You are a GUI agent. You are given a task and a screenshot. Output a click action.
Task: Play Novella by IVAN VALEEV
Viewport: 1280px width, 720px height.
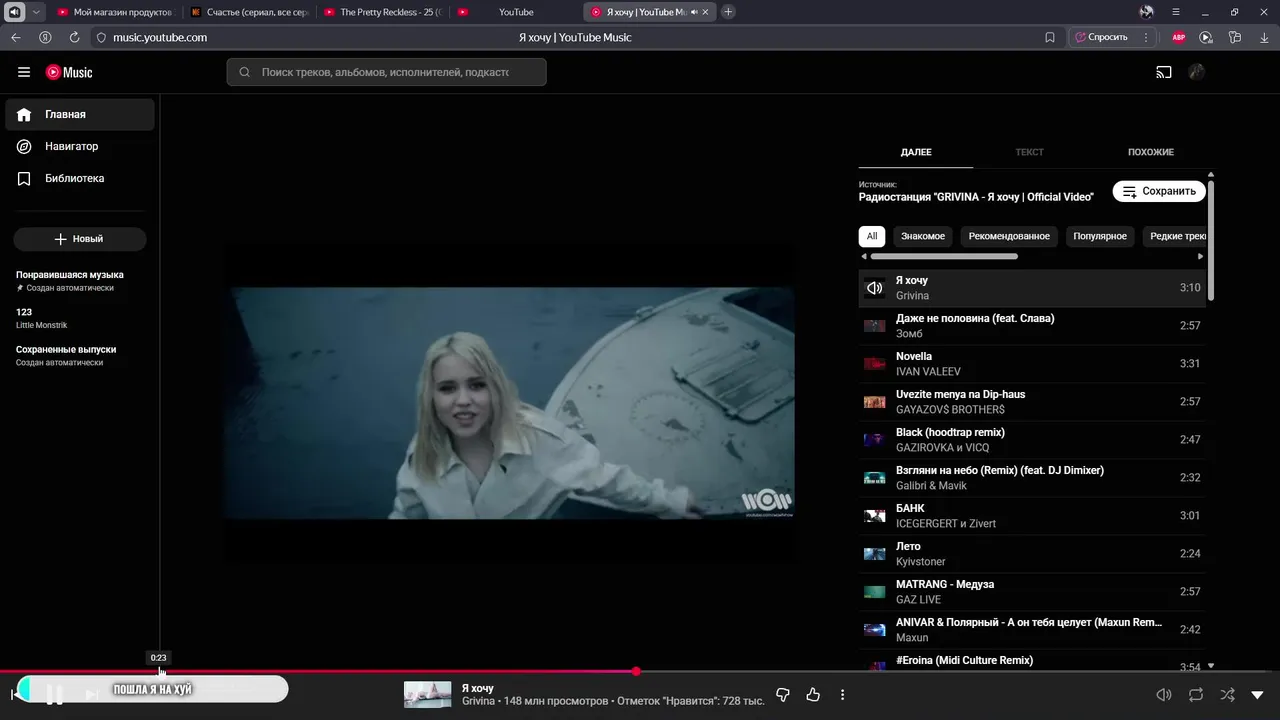[1032, 364]
